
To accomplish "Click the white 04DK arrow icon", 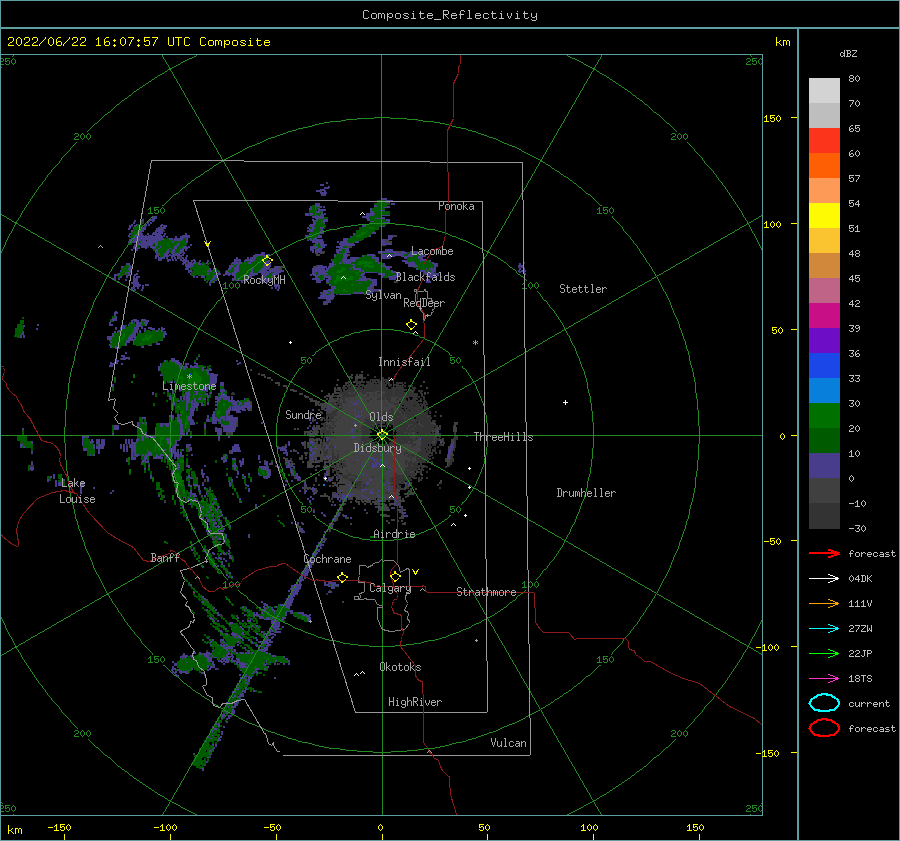I will coord(824,578).
